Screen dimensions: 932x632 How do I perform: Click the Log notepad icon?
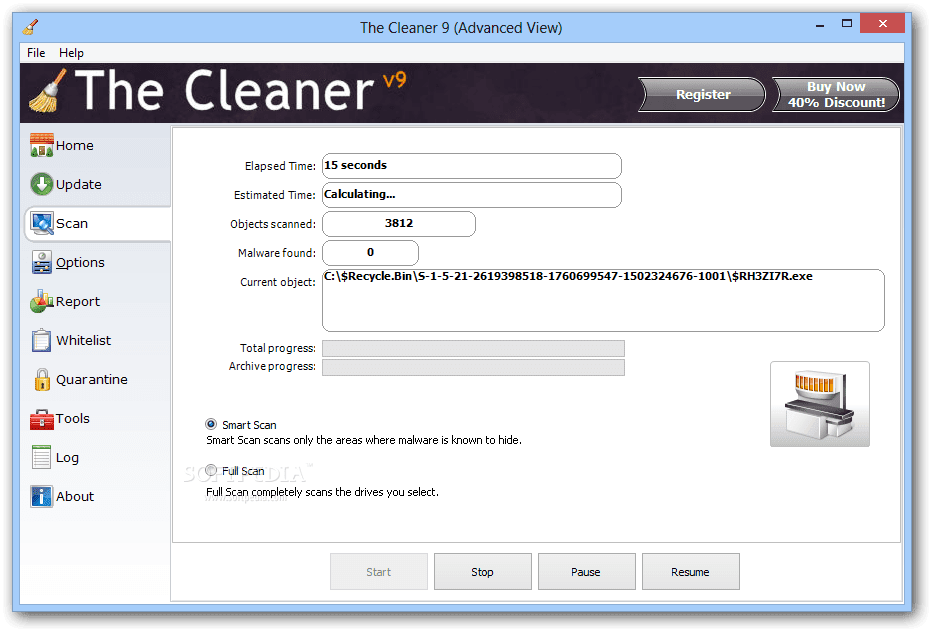[x=42, y=457]
